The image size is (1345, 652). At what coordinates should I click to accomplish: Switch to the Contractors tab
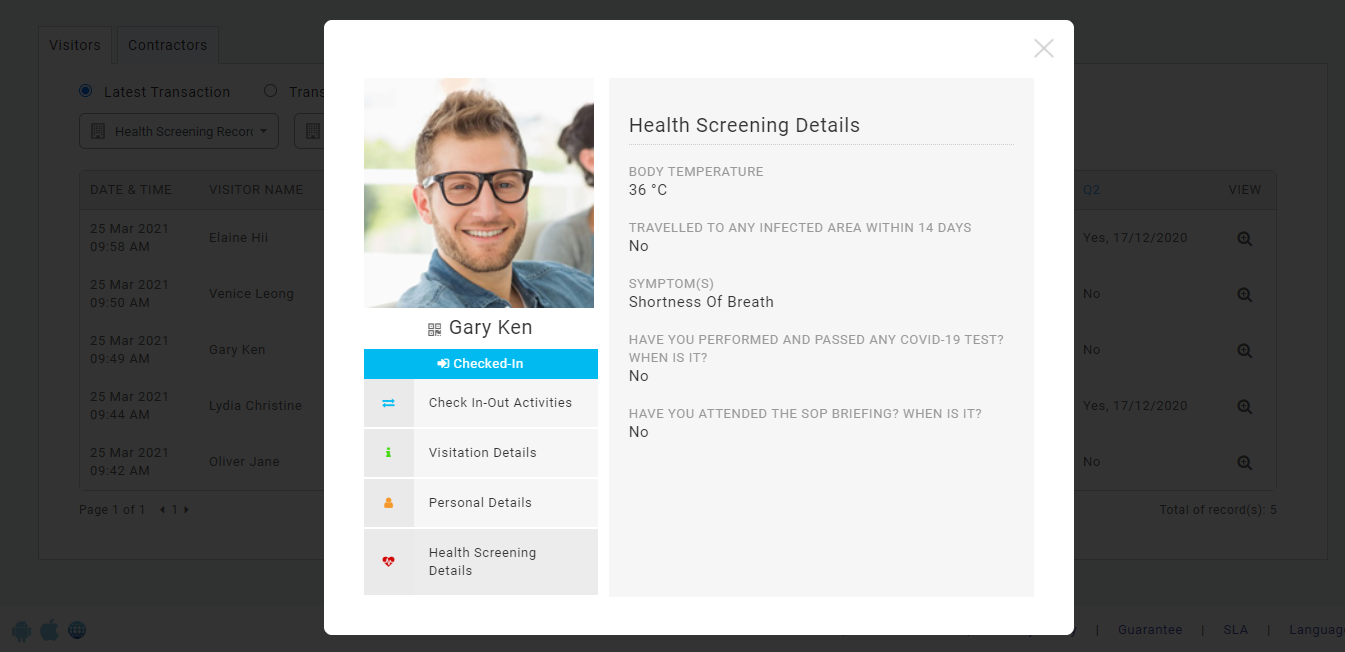168,45
